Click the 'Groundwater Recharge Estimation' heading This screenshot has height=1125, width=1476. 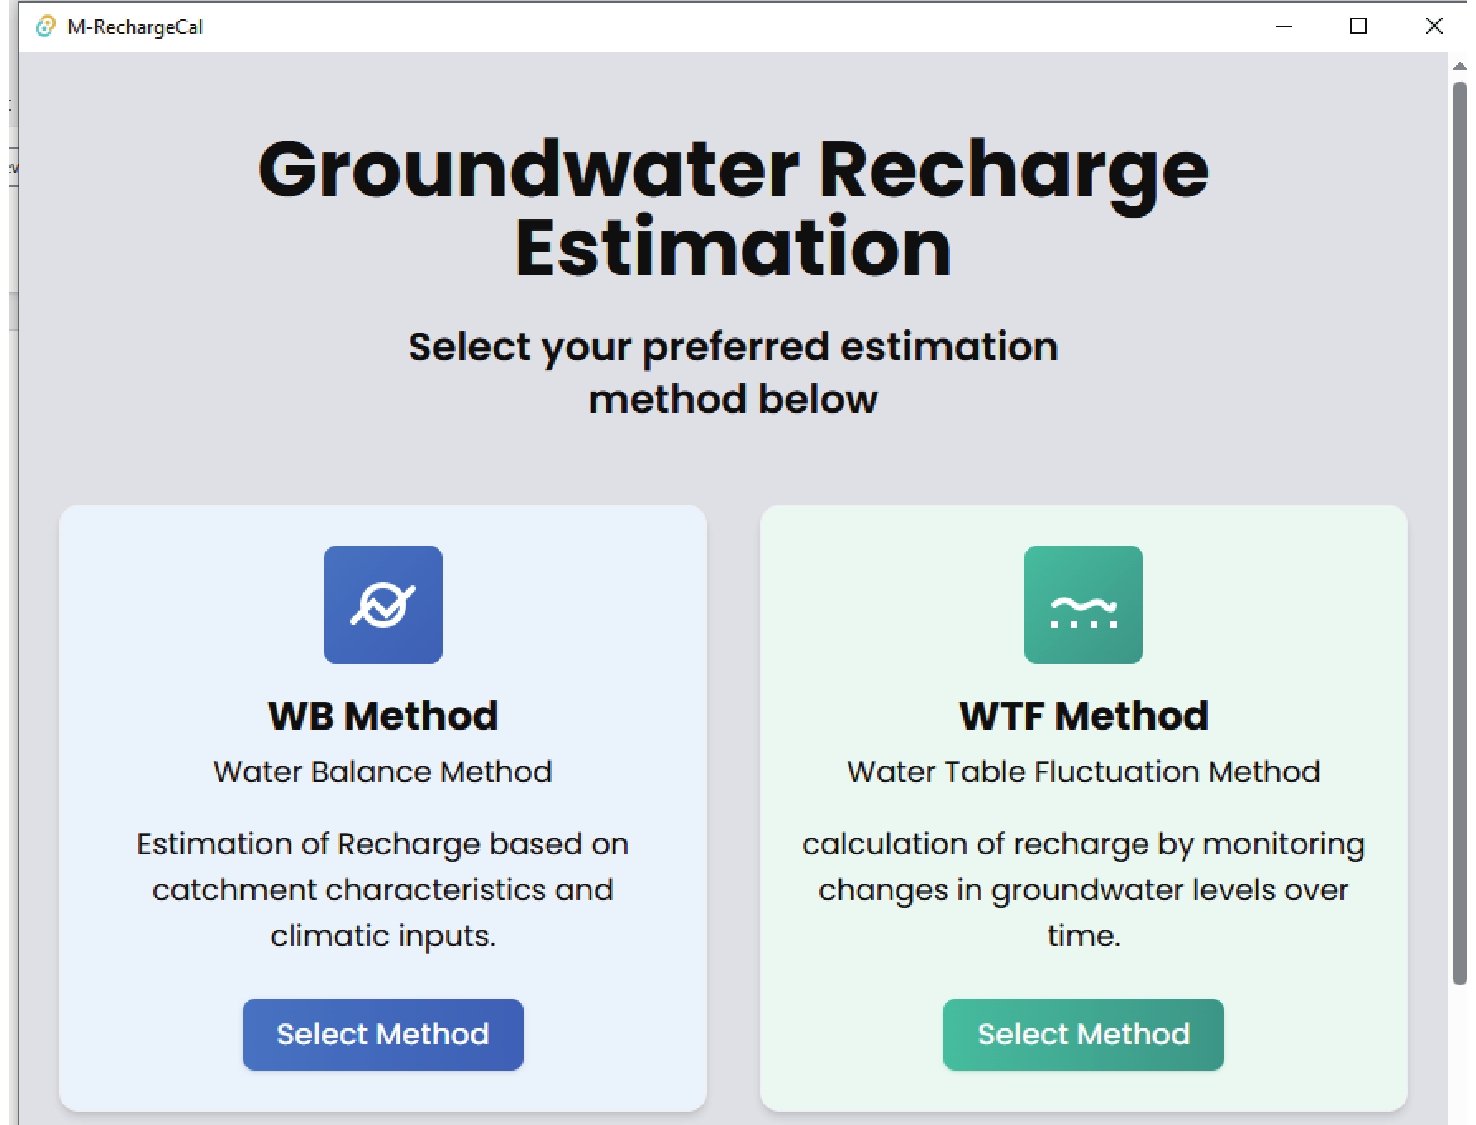coord(733,208)
